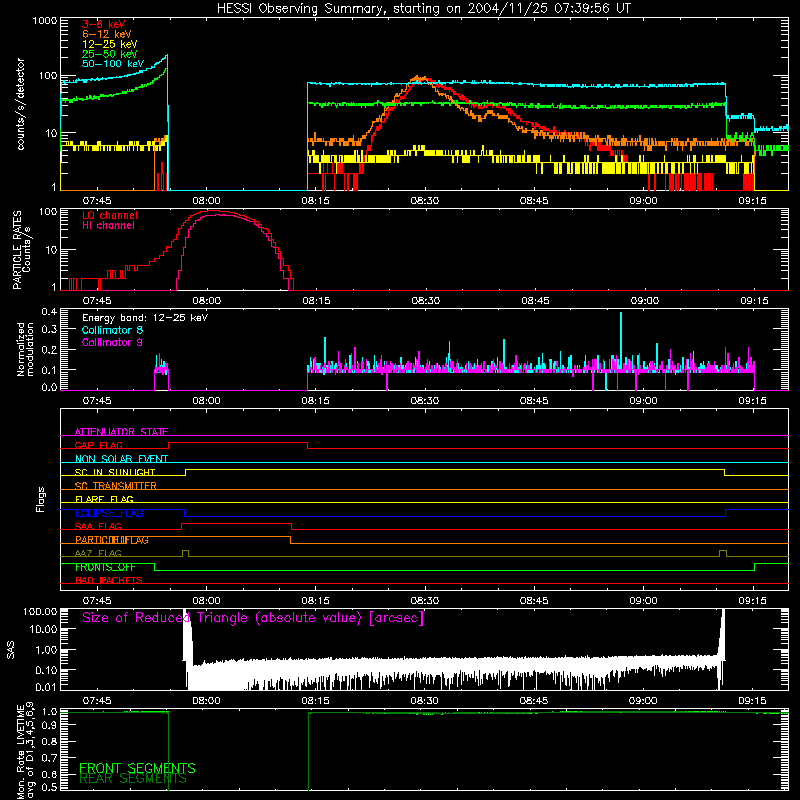Click the 0.4 tick on modulation axis
The image size is (800, 800).
pyautogui.click(x=49, y=312)
